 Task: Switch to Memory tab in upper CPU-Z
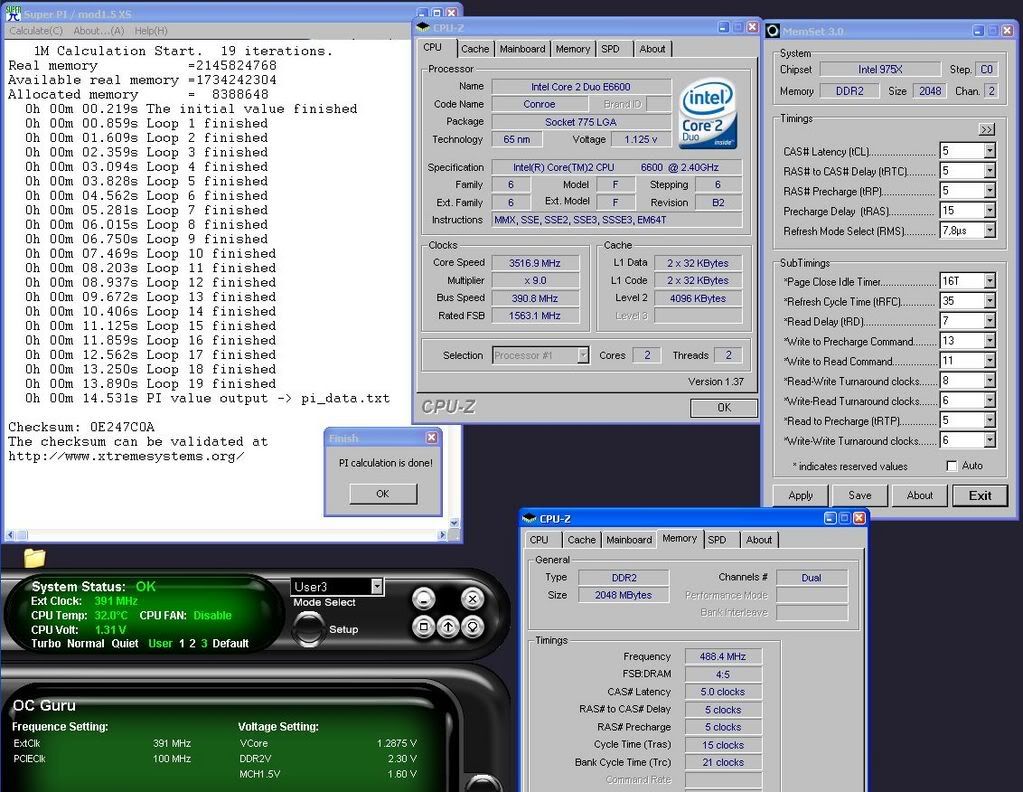[x=572, y=49]
